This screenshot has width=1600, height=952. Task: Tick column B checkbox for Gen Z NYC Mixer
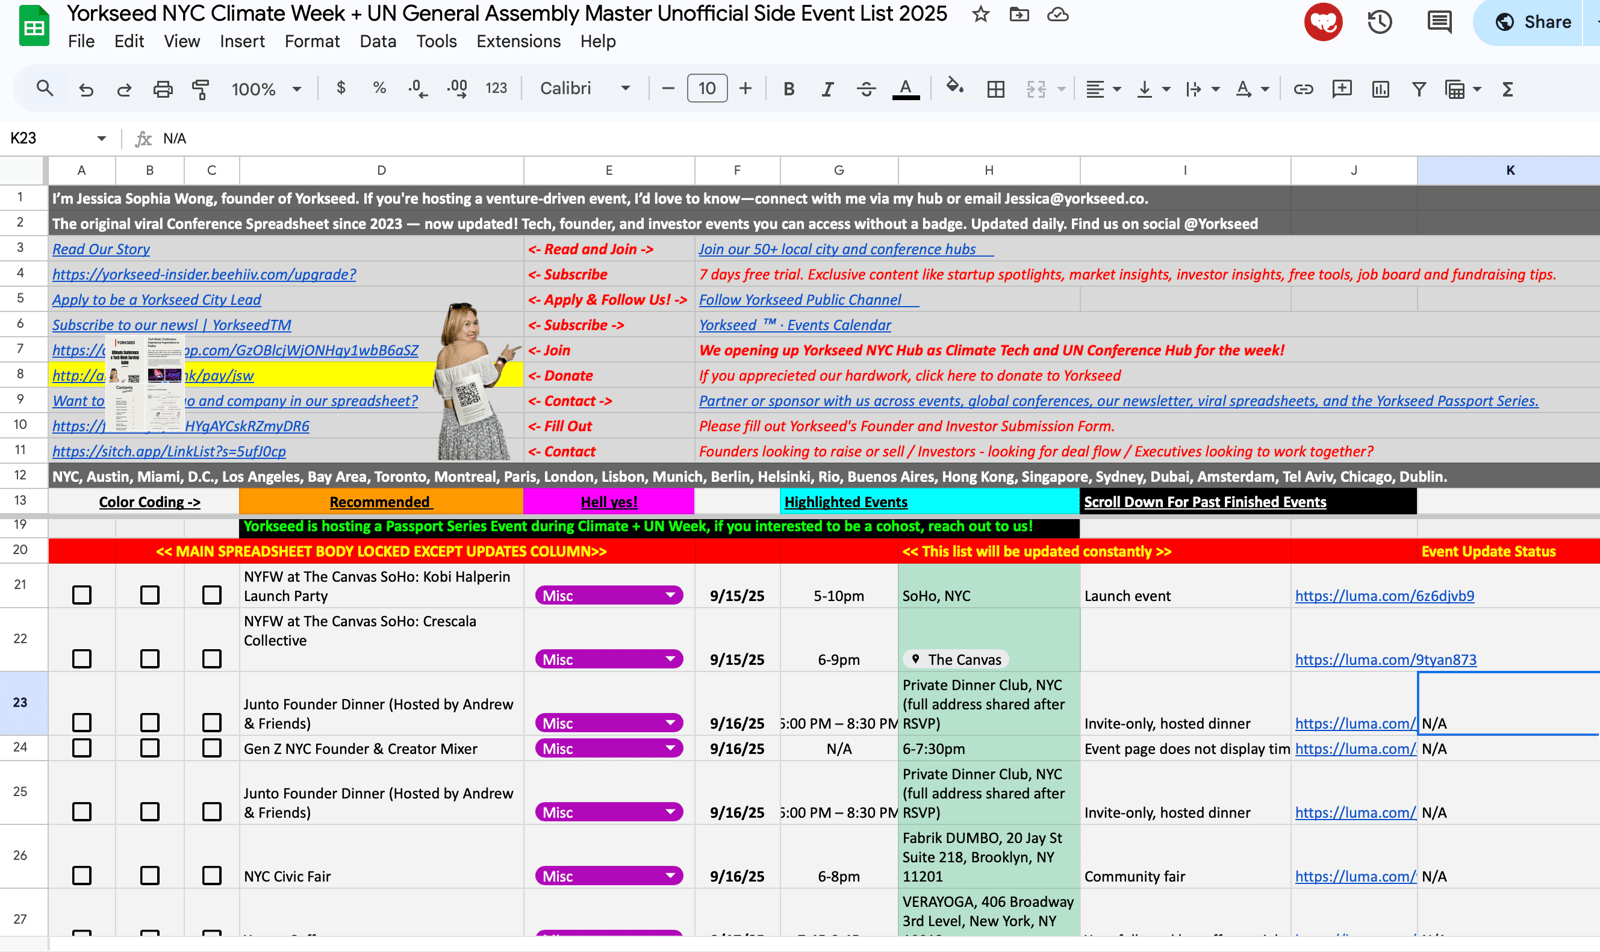tap(150, 748)
